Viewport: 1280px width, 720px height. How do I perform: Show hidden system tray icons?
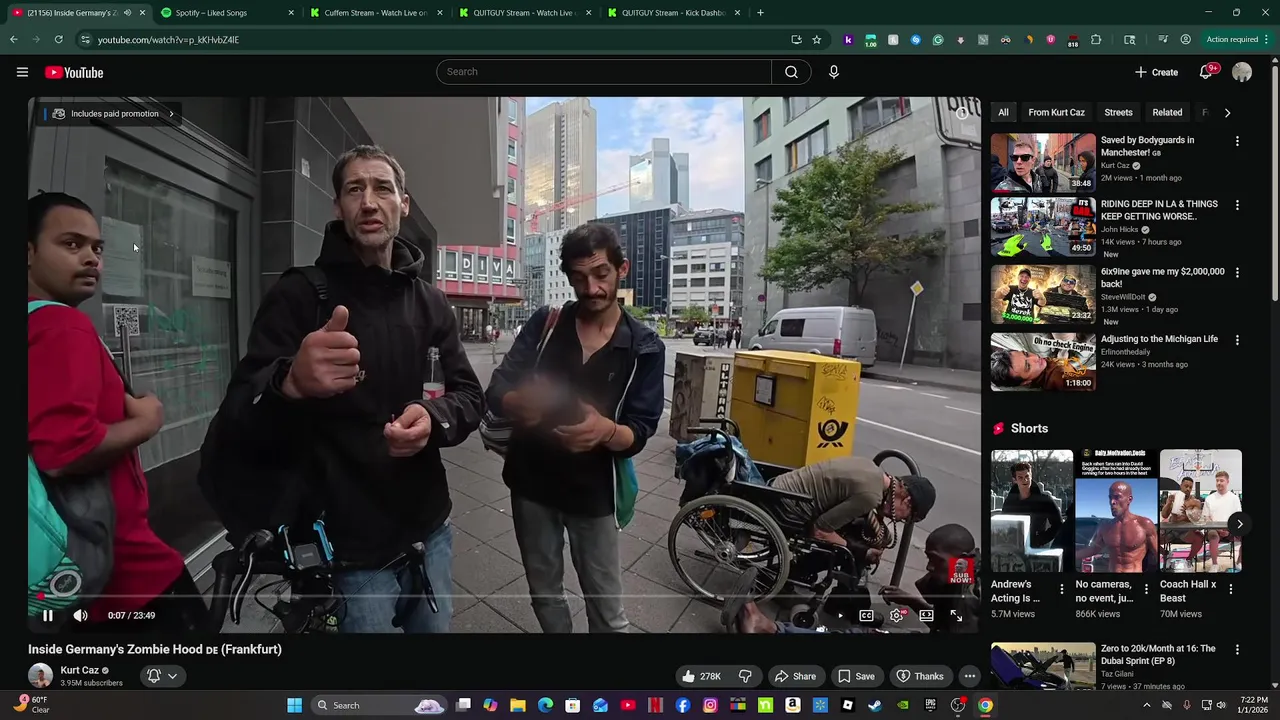tap(1146, 705)
